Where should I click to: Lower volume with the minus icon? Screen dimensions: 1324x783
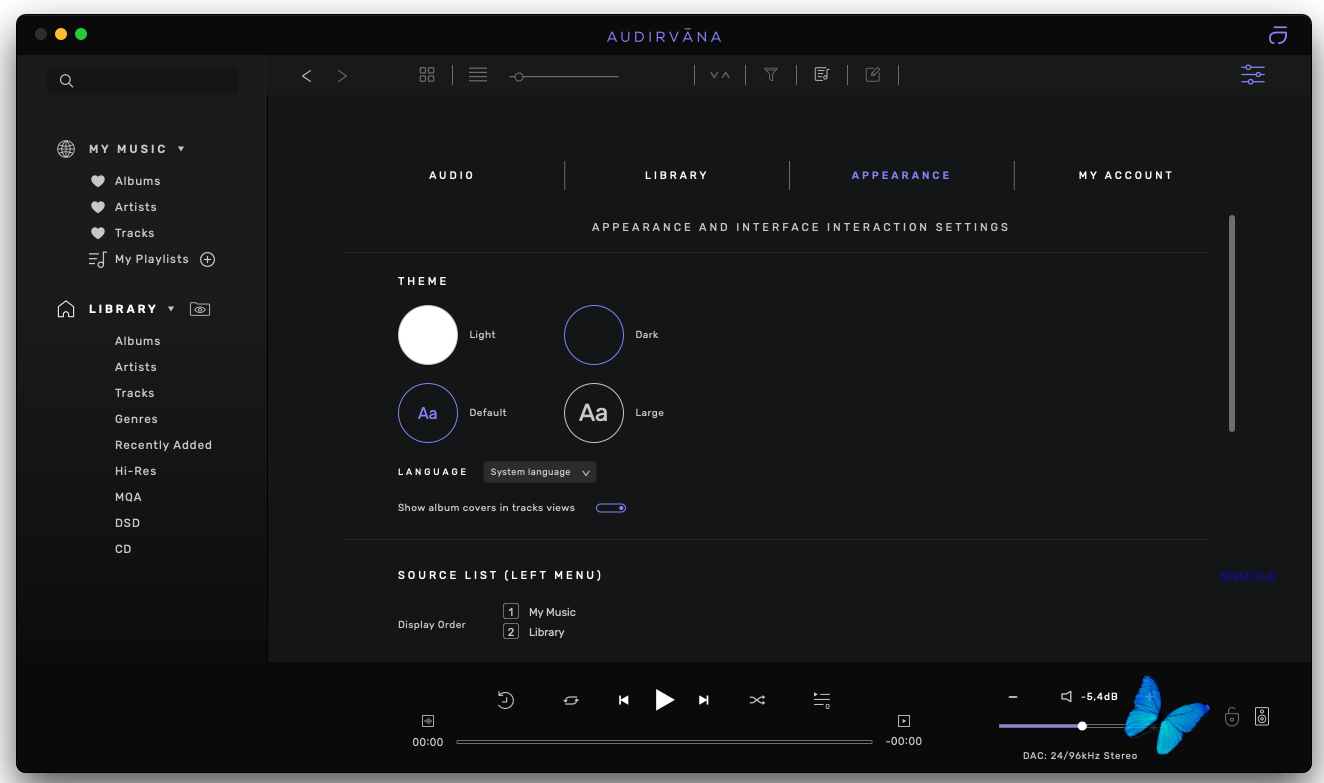[x=1013, y=697]
